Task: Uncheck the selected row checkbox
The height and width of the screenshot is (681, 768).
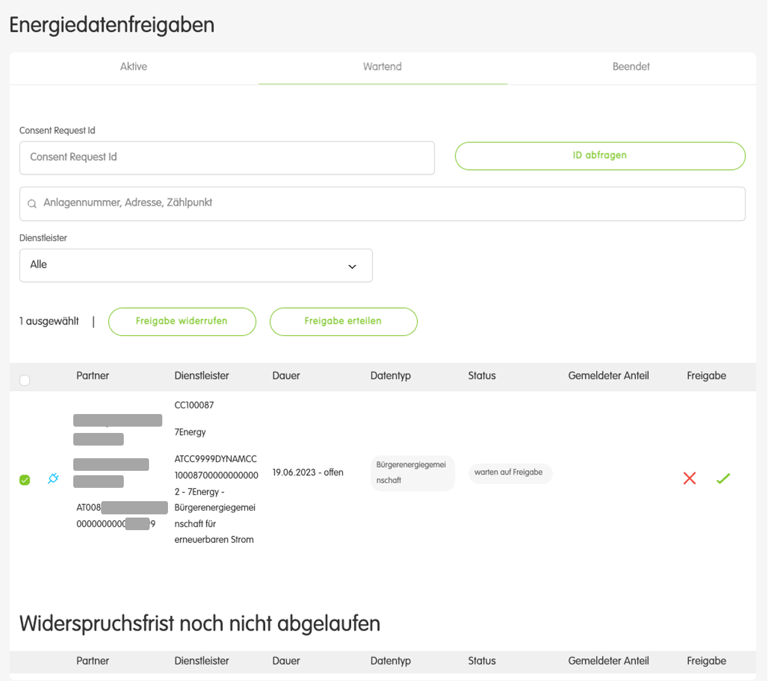Action: pos(25,480)
